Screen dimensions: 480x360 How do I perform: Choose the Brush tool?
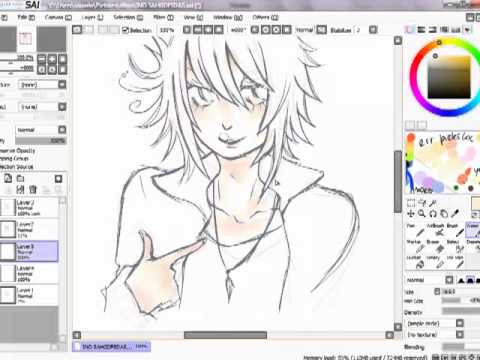coord(455,230)
